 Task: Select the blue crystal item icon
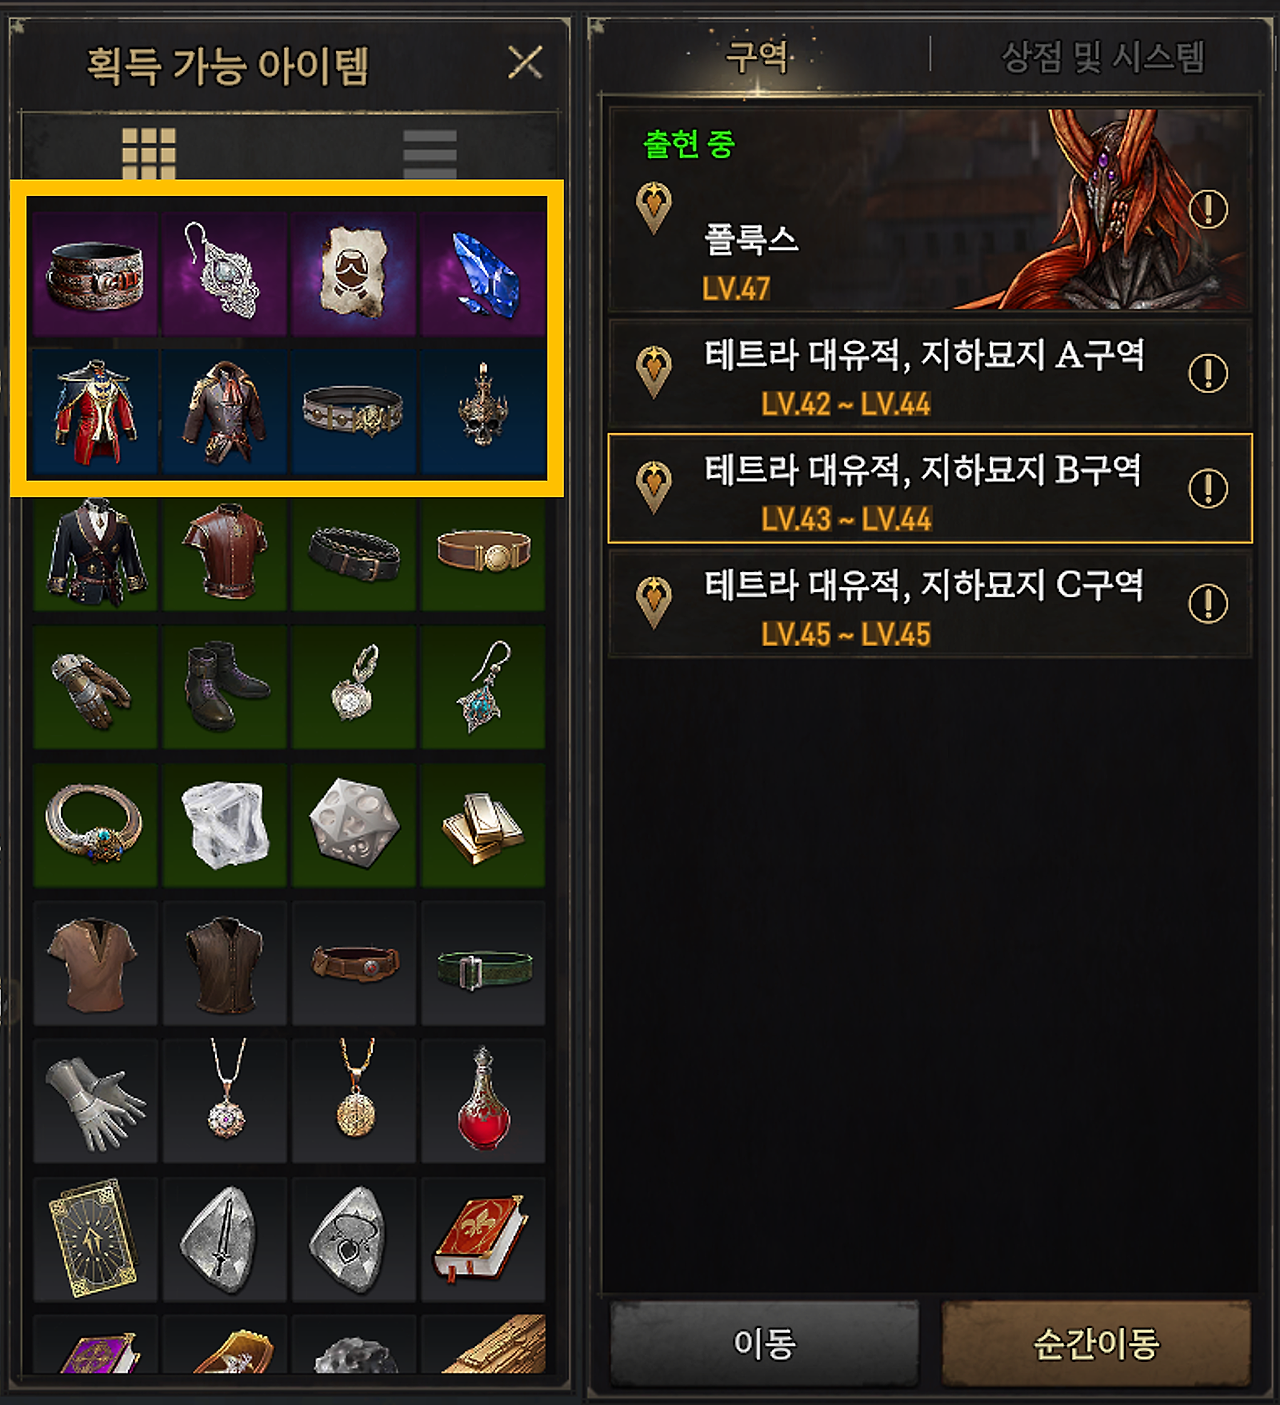point(484,273)
